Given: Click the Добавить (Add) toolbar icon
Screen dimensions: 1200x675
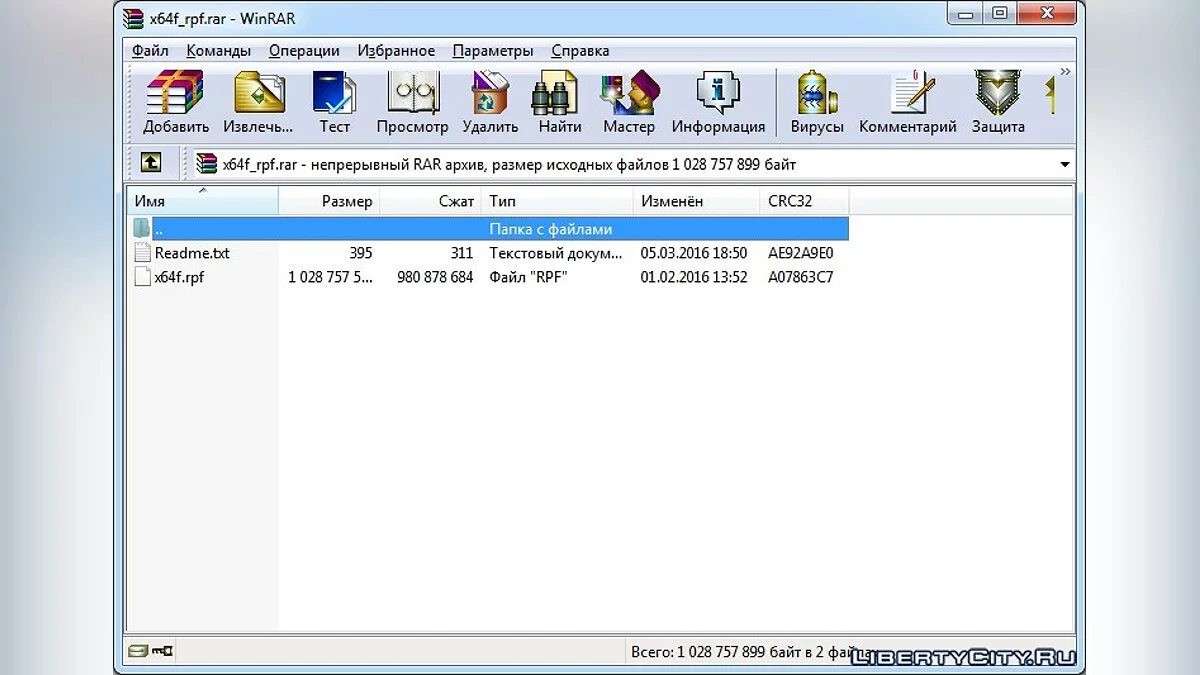Looking at the screenshot, I should pyautogui.click(x=175, y=94).
